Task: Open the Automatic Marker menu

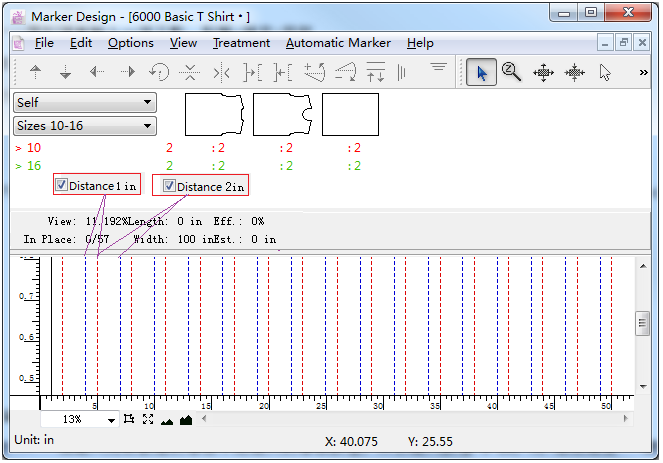Action: 338,43
